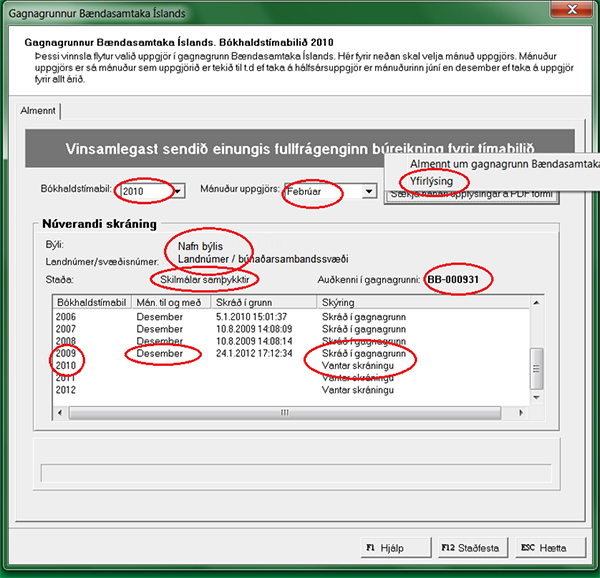Open the Bókhaldstímabil year dropdown
Image resolution: width=600 pixels, height=578 pixels.
pyautogui.click(x=178, y=191)
